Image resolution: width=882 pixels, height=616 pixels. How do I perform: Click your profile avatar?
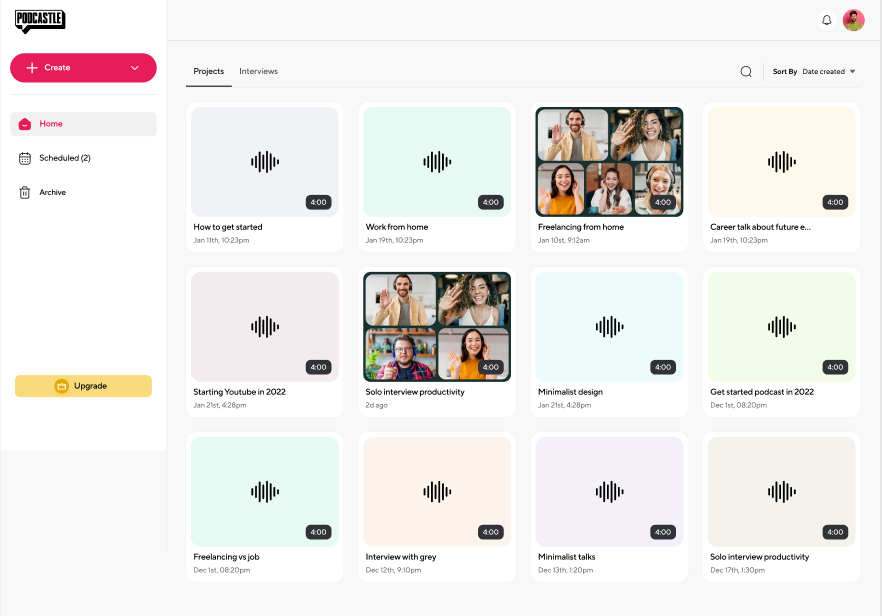[853, 20]
